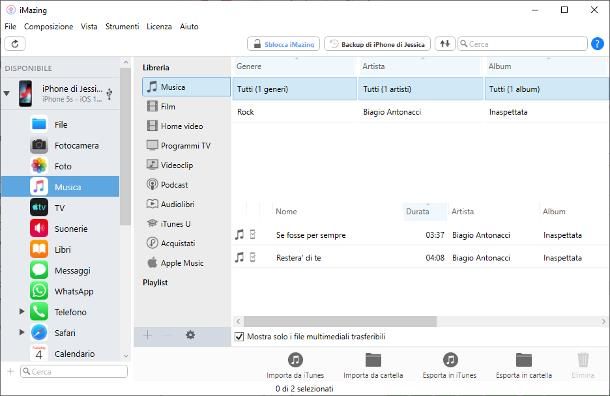
Task: Select the song Restera' di te
Action: click(x=420, y=258)
